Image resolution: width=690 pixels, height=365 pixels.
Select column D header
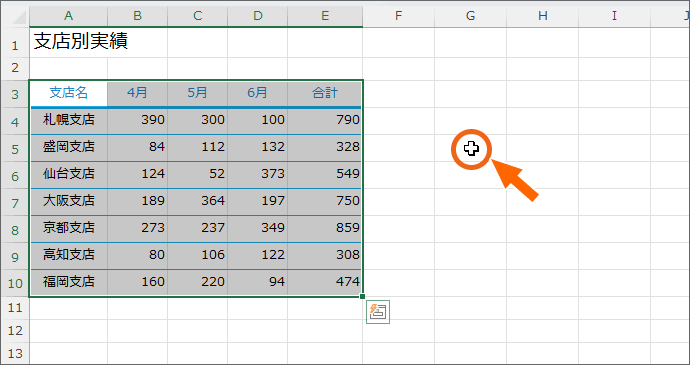pos(258,16)
